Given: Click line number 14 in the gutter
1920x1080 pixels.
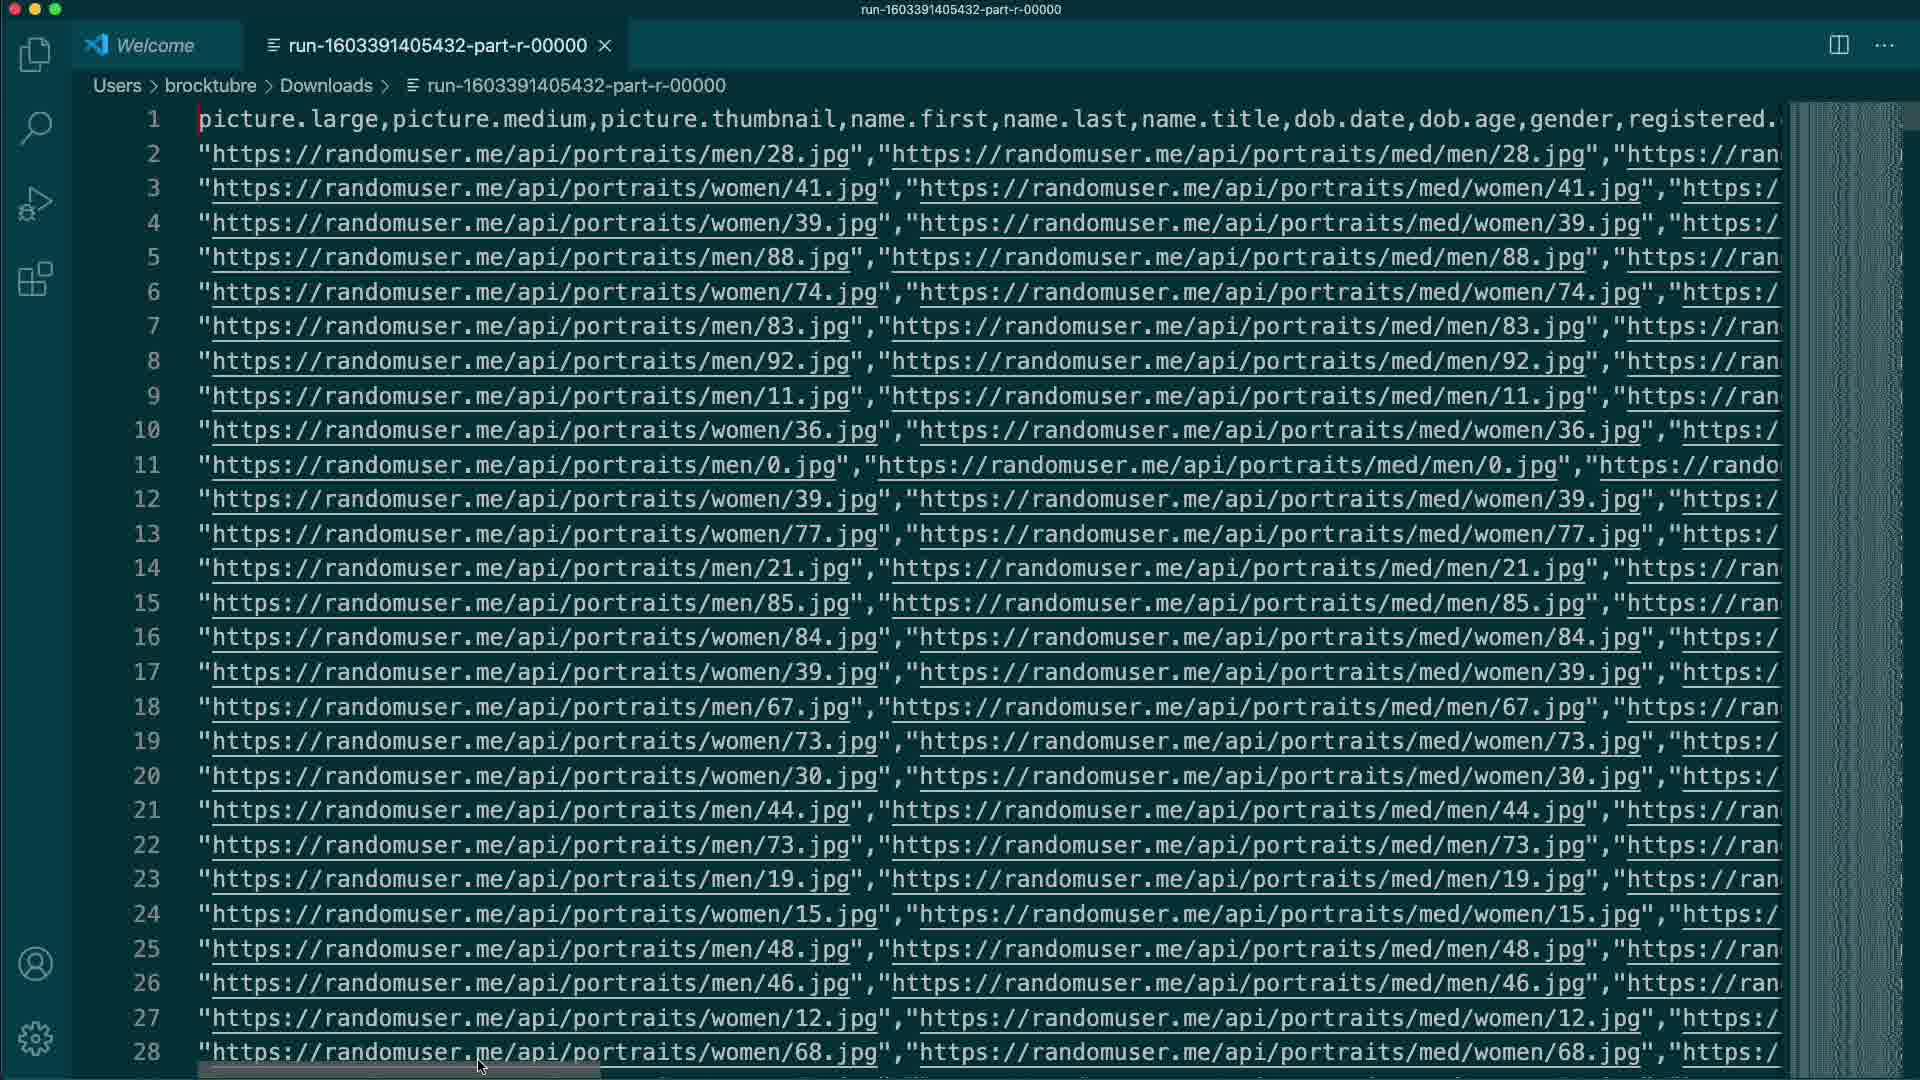Looking at the screenshot, I should point(147,568).
